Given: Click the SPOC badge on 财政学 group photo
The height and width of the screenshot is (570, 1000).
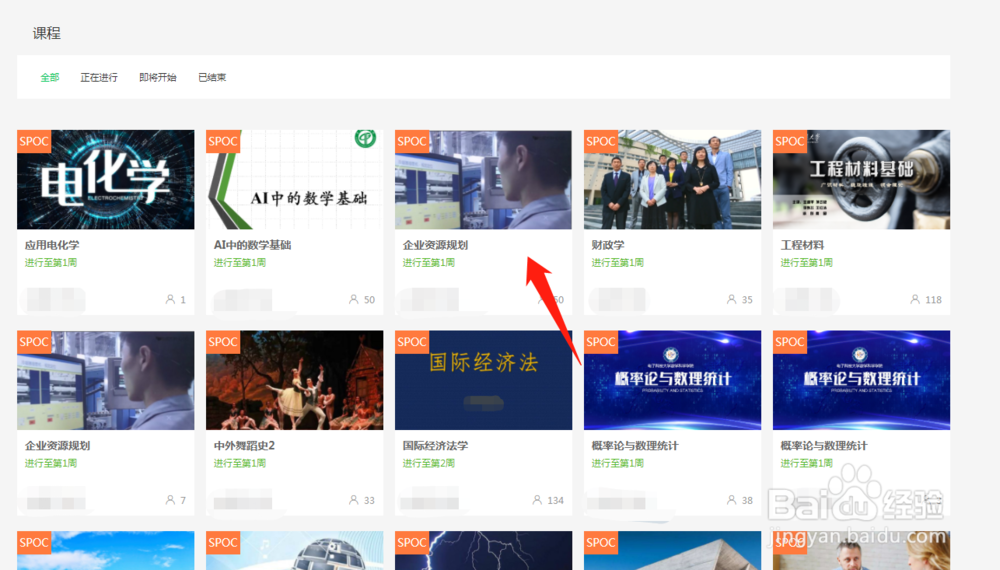Looking at the screenshot, I should [601, 142].
